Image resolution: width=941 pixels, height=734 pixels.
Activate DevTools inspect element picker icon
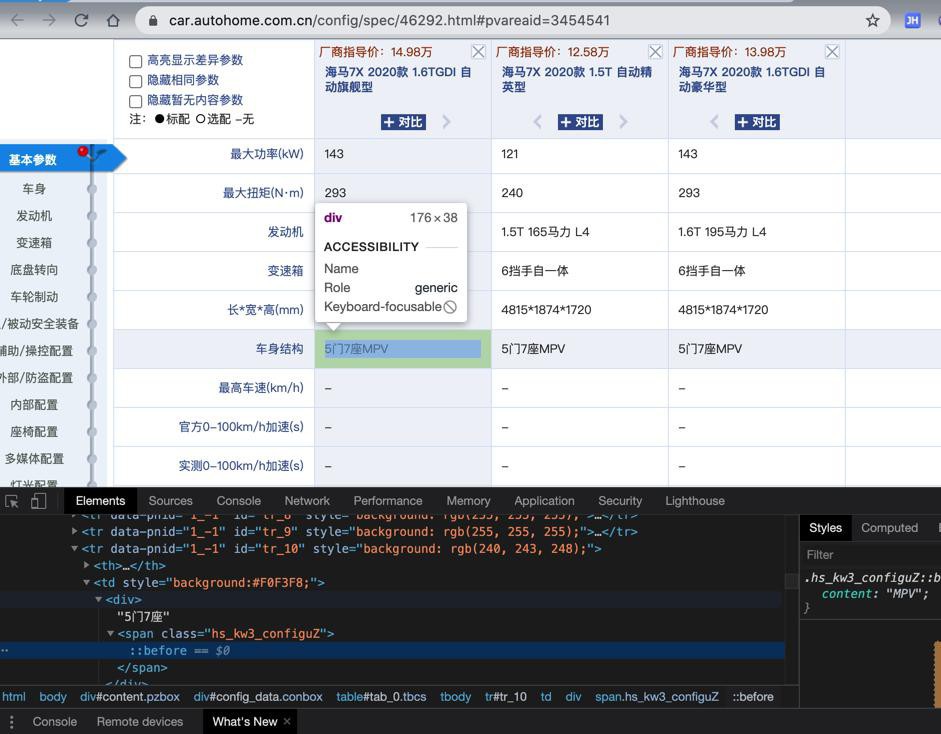tap(11, 501)
